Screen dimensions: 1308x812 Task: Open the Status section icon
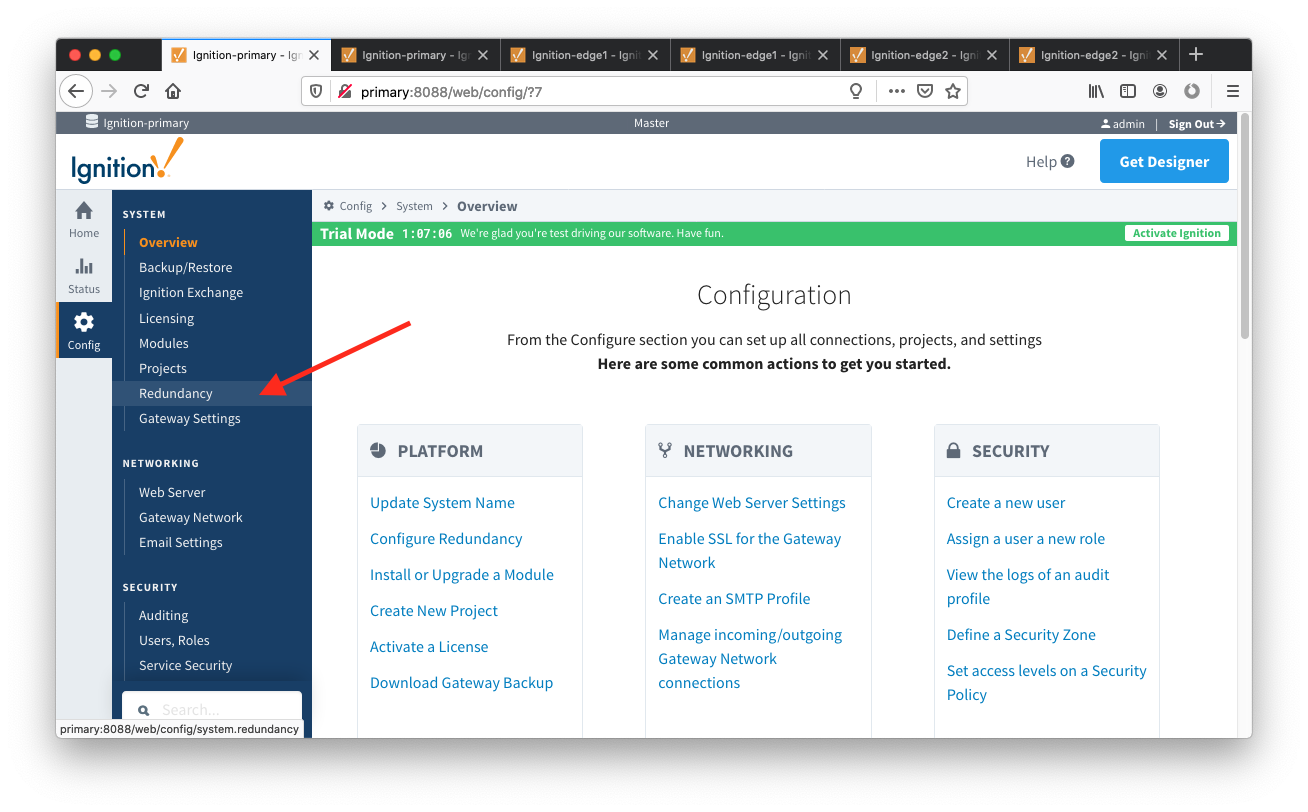[x=84, y=275]
